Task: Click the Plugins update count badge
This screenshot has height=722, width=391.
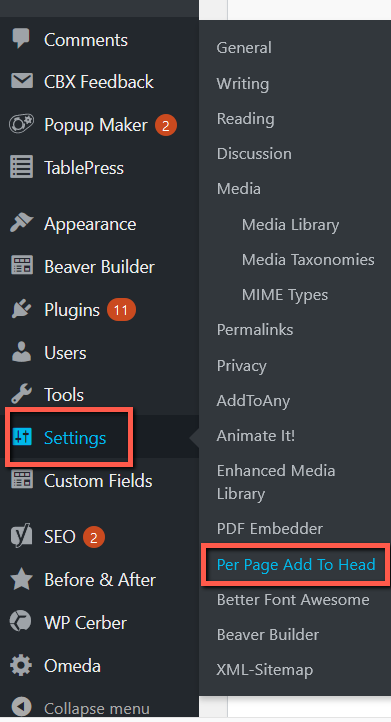Action: pyautogui.click(x=121, y=309)
